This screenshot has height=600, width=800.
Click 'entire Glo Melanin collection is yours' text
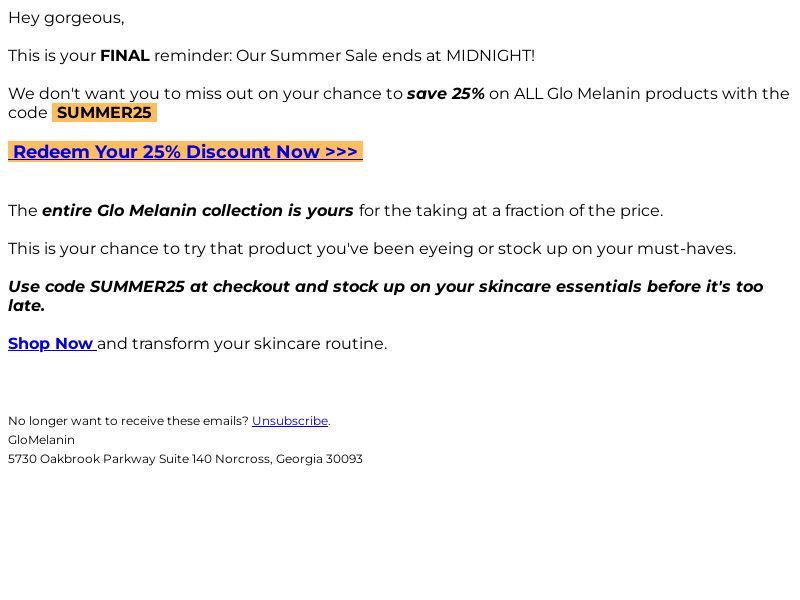pos(197,211)
